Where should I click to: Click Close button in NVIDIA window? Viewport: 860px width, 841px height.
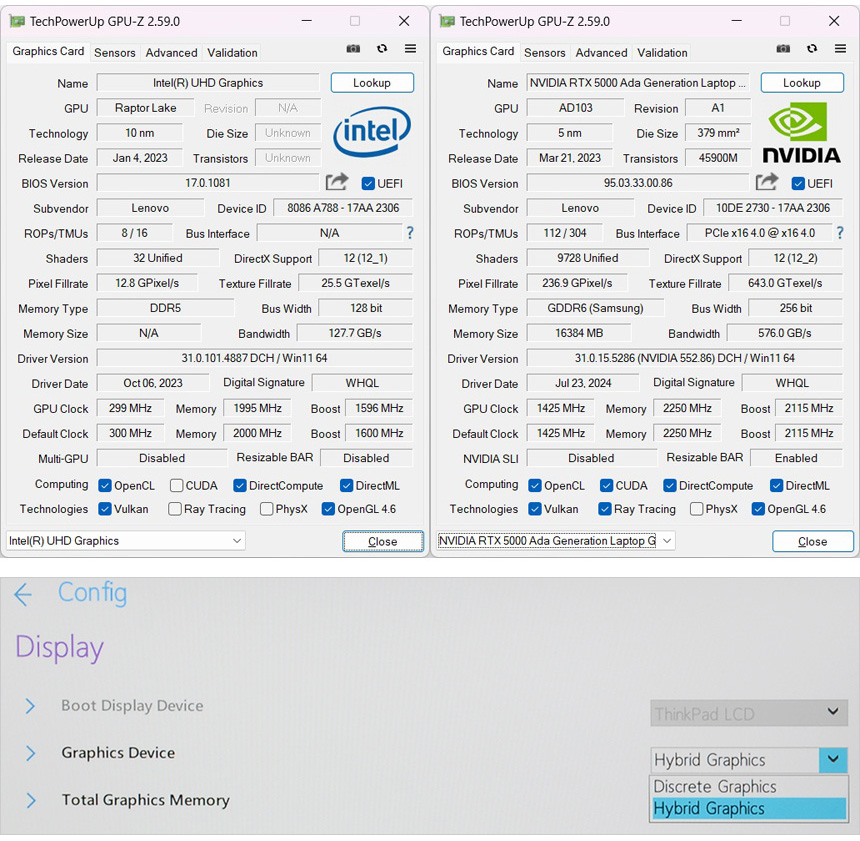(813, 541)
